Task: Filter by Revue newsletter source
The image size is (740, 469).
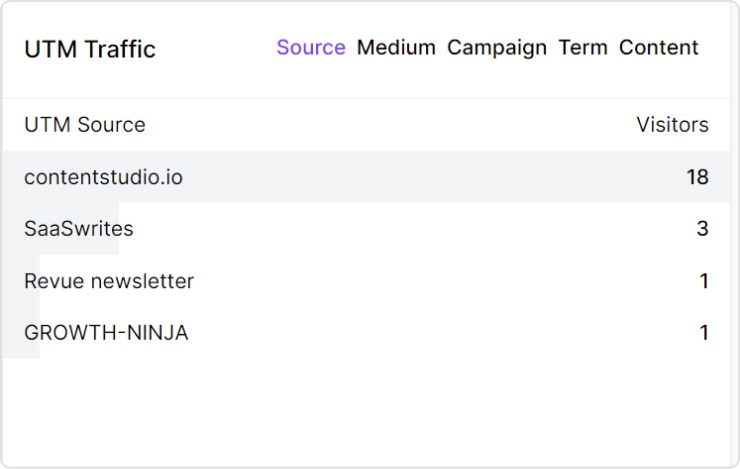Action: pyautogui.click(x=109, y=281)
